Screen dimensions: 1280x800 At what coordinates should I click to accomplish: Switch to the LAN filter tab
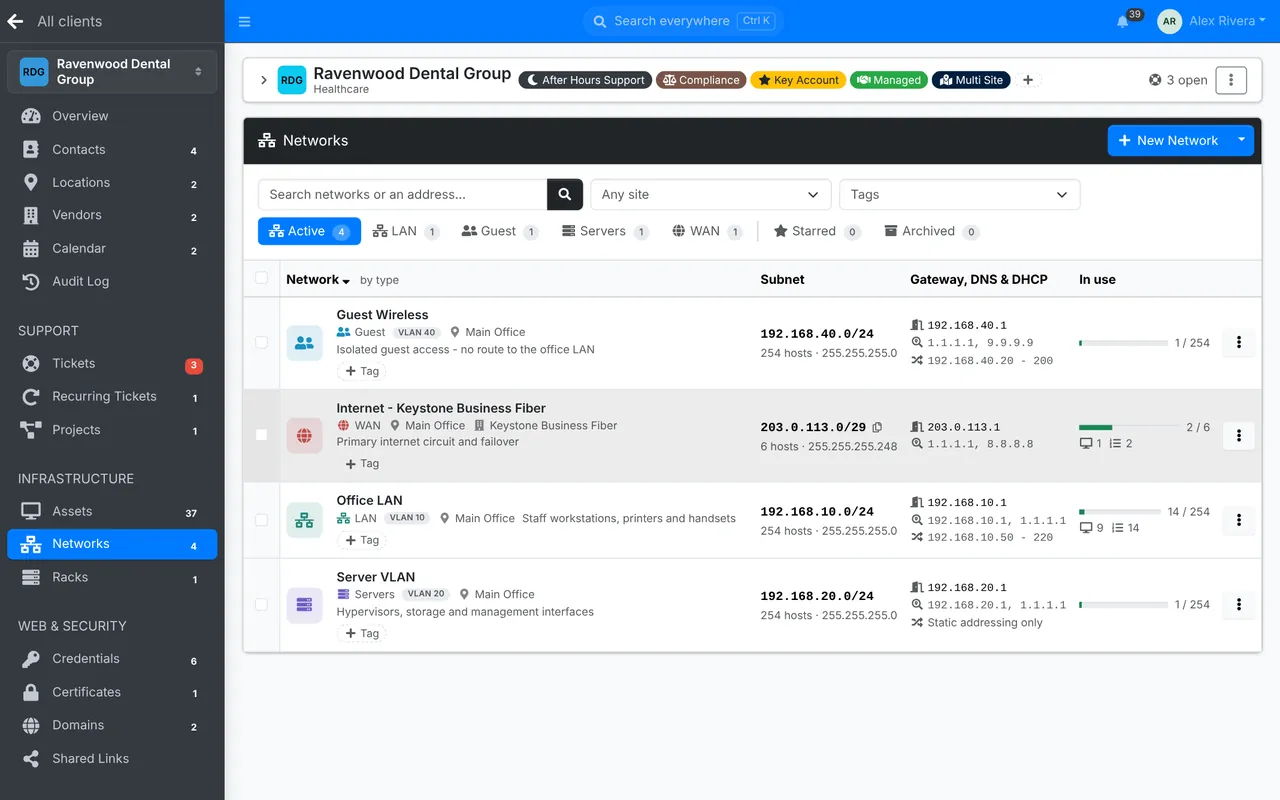[405, 231]
